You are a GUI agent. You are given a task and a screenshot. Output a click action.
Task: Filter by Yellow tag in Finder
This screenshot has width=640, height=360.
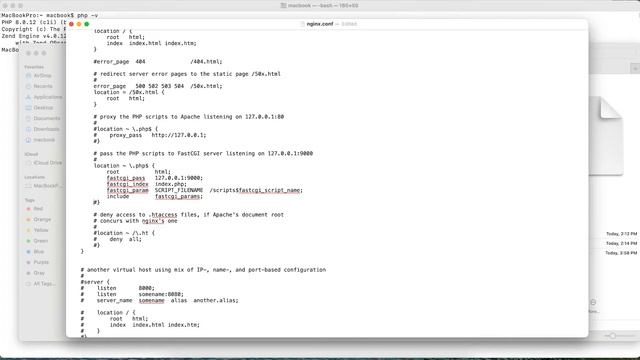(38, 230)
